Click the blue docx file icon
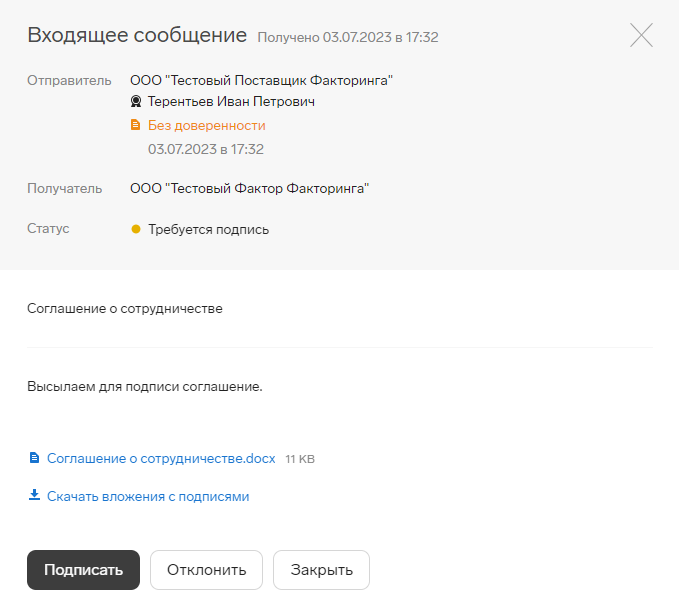This screenshot has height=615, width=679. (34, 458)
